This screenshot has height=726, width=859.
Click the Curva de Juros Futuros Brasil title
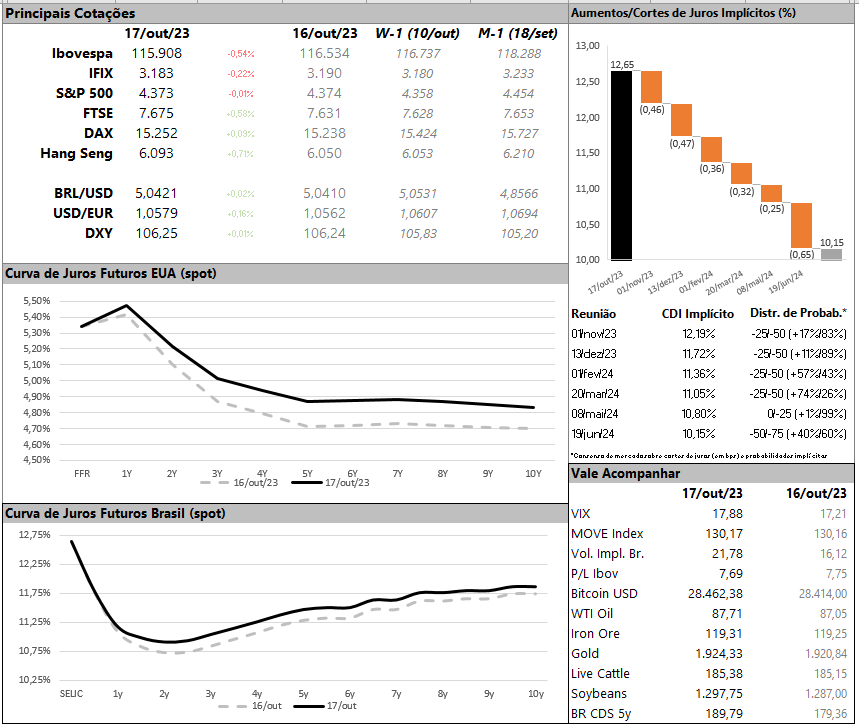(115, 513)
